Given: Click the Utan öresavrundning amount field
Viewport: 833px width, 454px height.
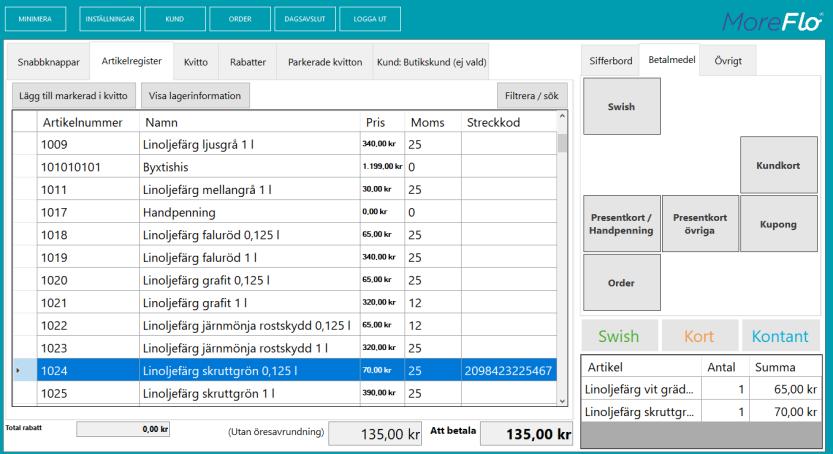Looking at the screenshot, I should [375, 434].
